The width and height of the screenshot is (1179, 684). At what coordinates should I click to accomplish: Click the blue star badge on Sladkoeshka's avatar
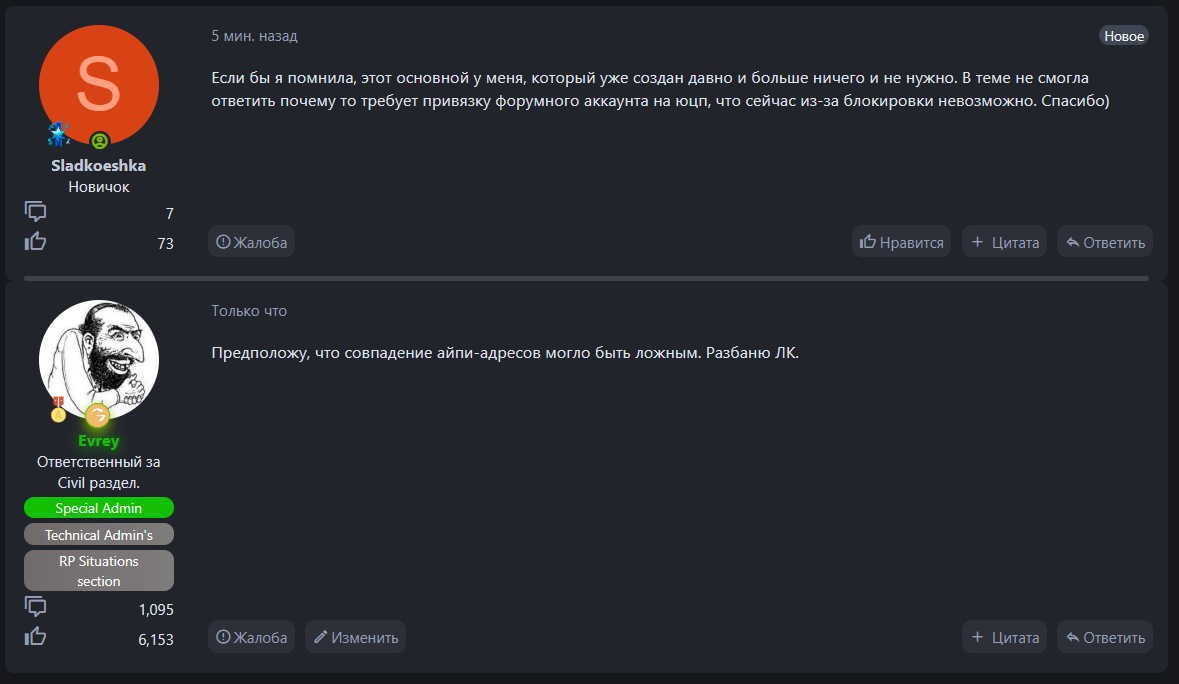[60, 134]
